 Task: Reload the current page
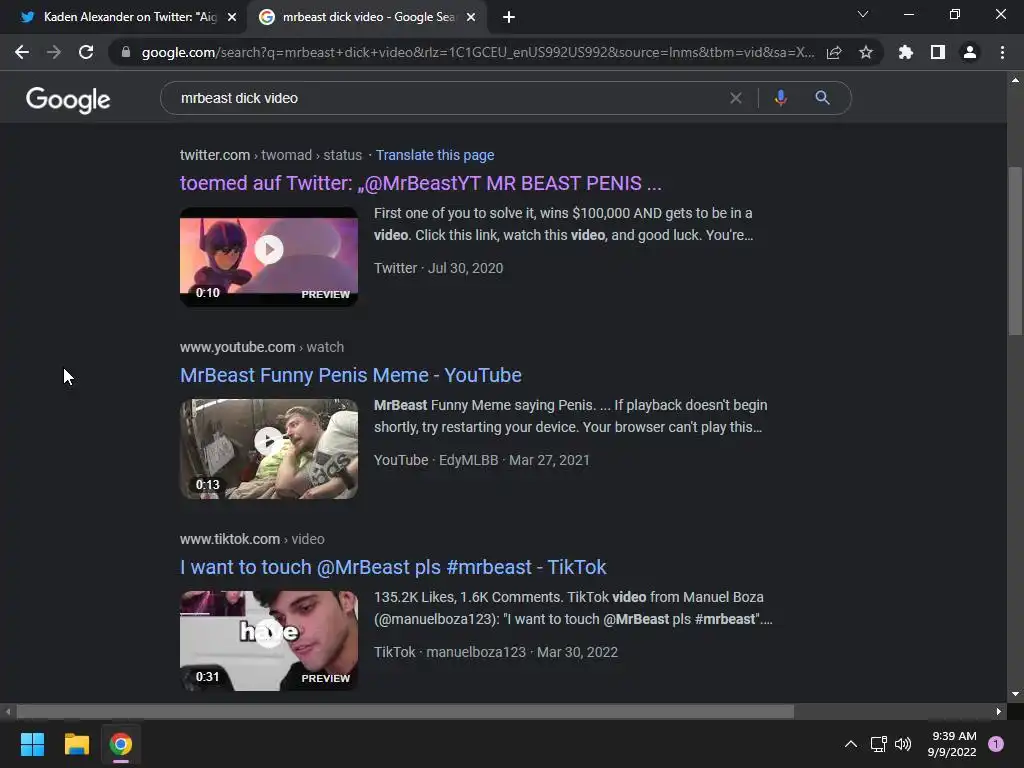86,52
